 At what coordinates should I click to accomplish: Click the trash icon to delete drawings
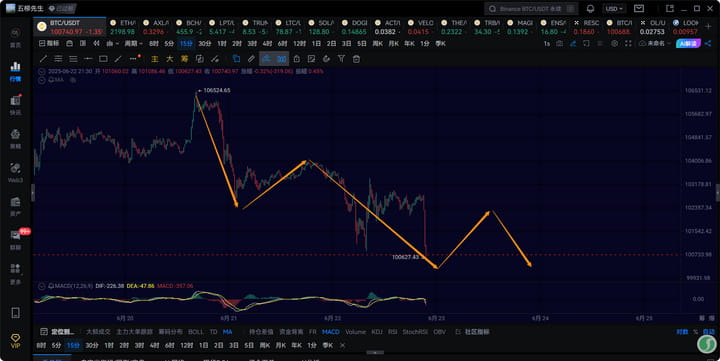pyautogui.click(x=356, y=59)
